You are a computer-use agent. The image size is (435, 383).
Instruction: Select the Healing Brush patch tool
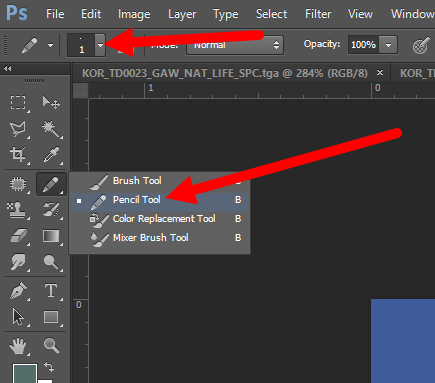coord(18,184)
